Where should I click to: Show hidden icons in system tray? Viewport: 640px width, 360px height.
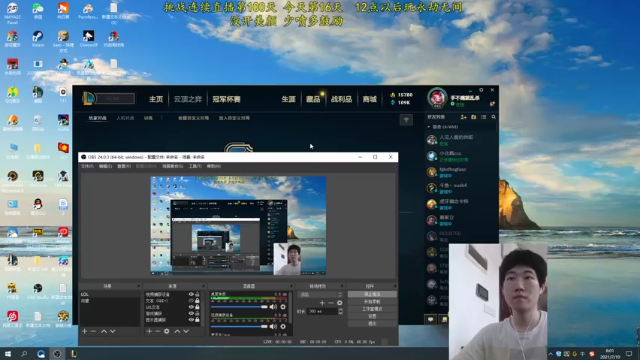pyautogui.click(x=551, y=354)
